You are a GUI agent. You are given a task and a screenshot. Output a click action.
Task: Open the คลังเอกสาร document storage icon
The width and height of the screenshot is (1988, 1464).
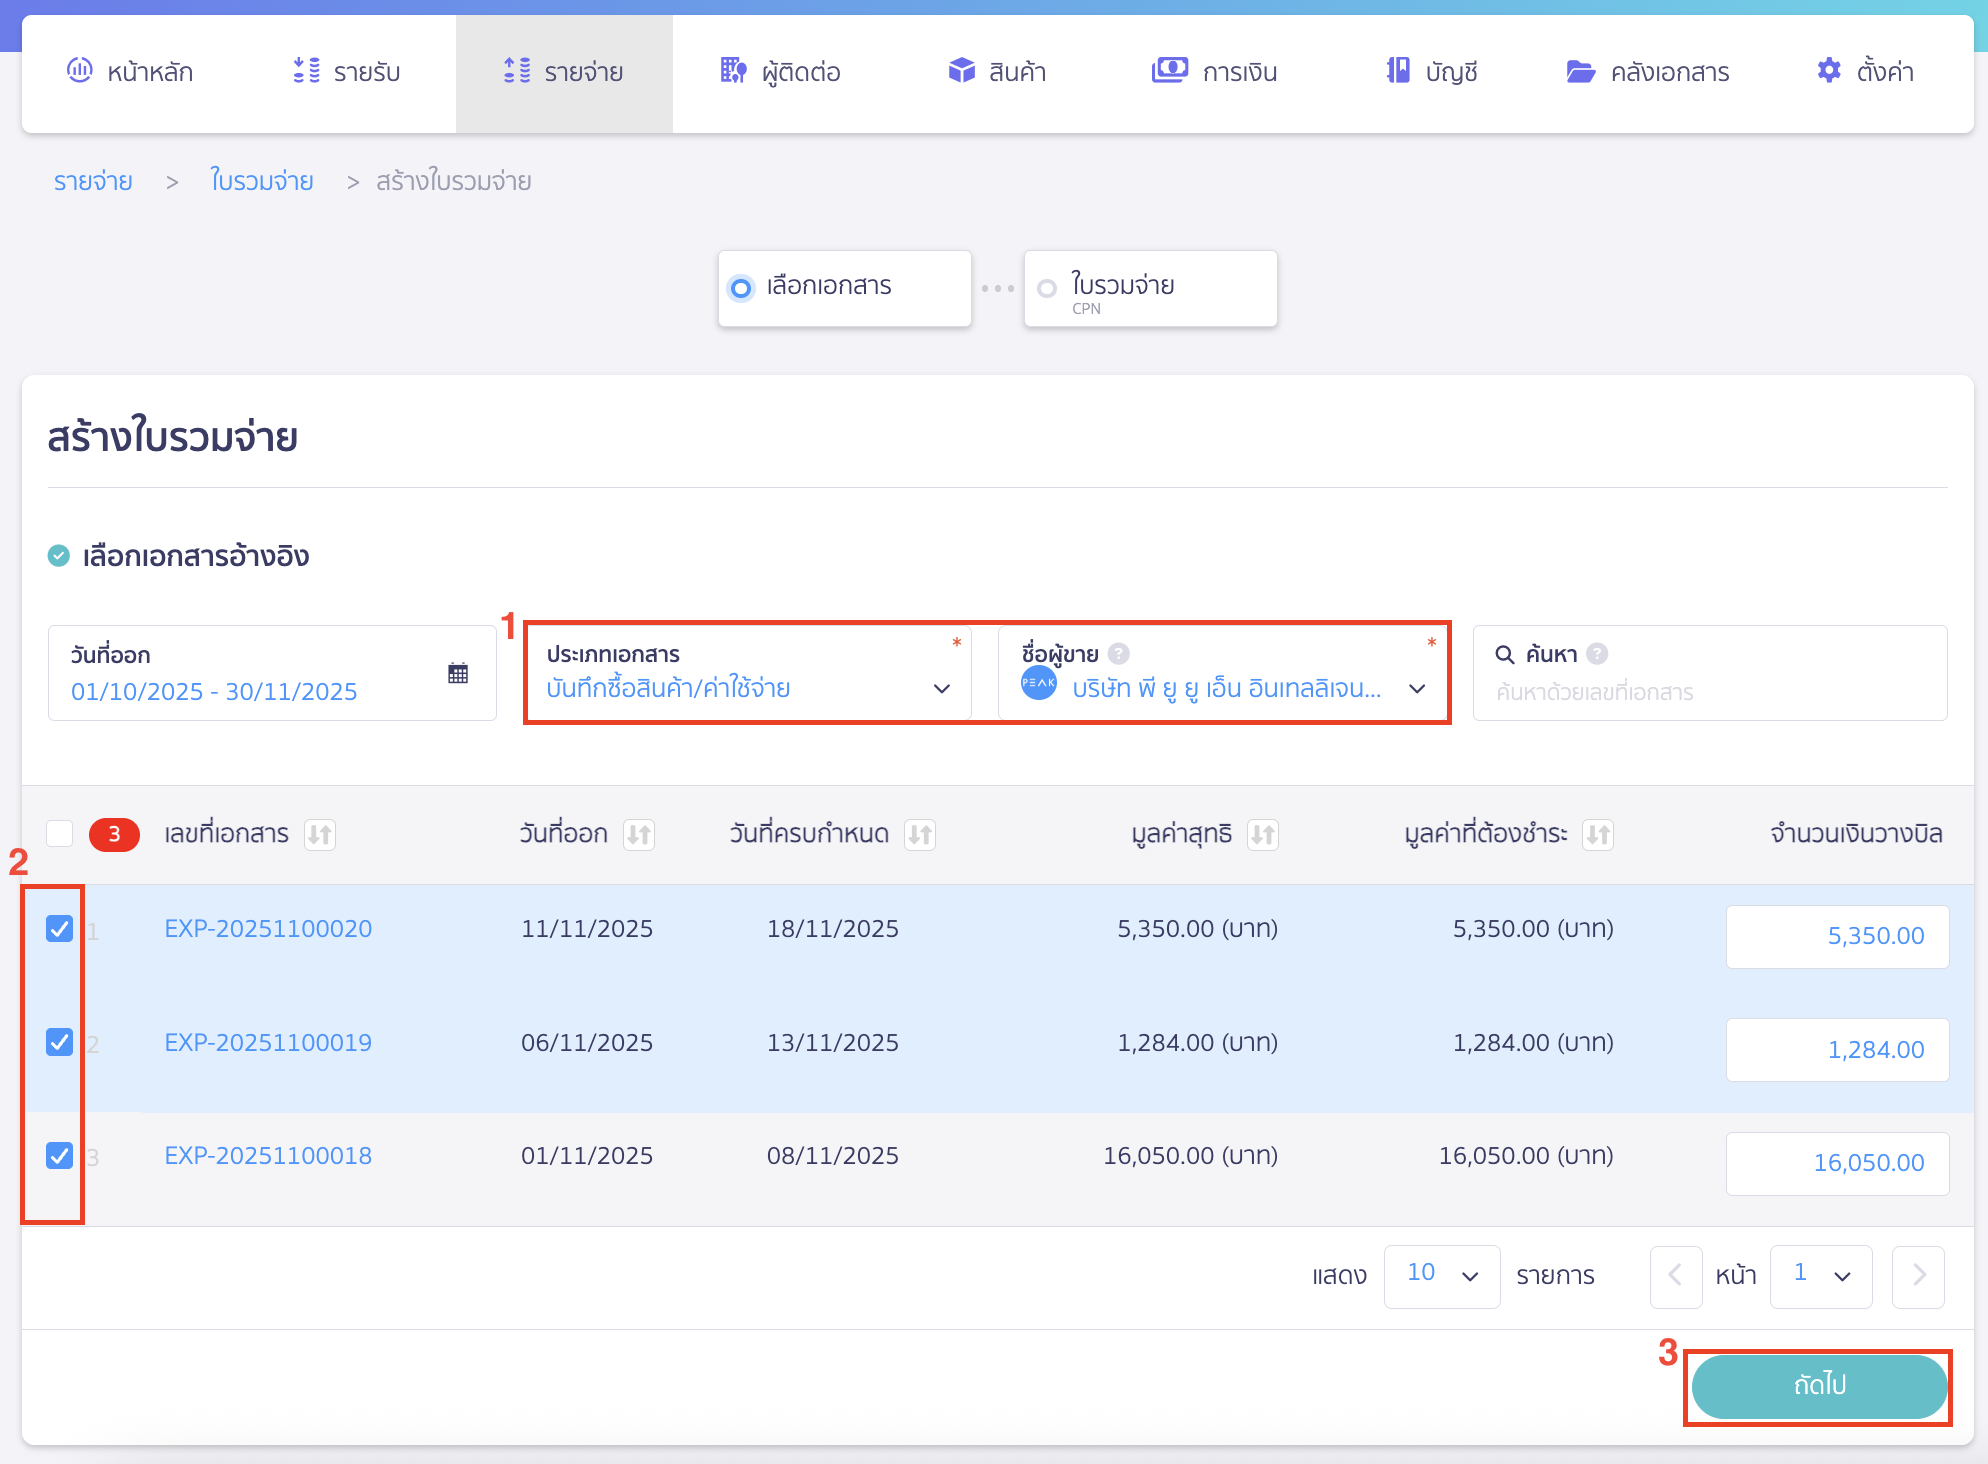(x=1580, y=71)
